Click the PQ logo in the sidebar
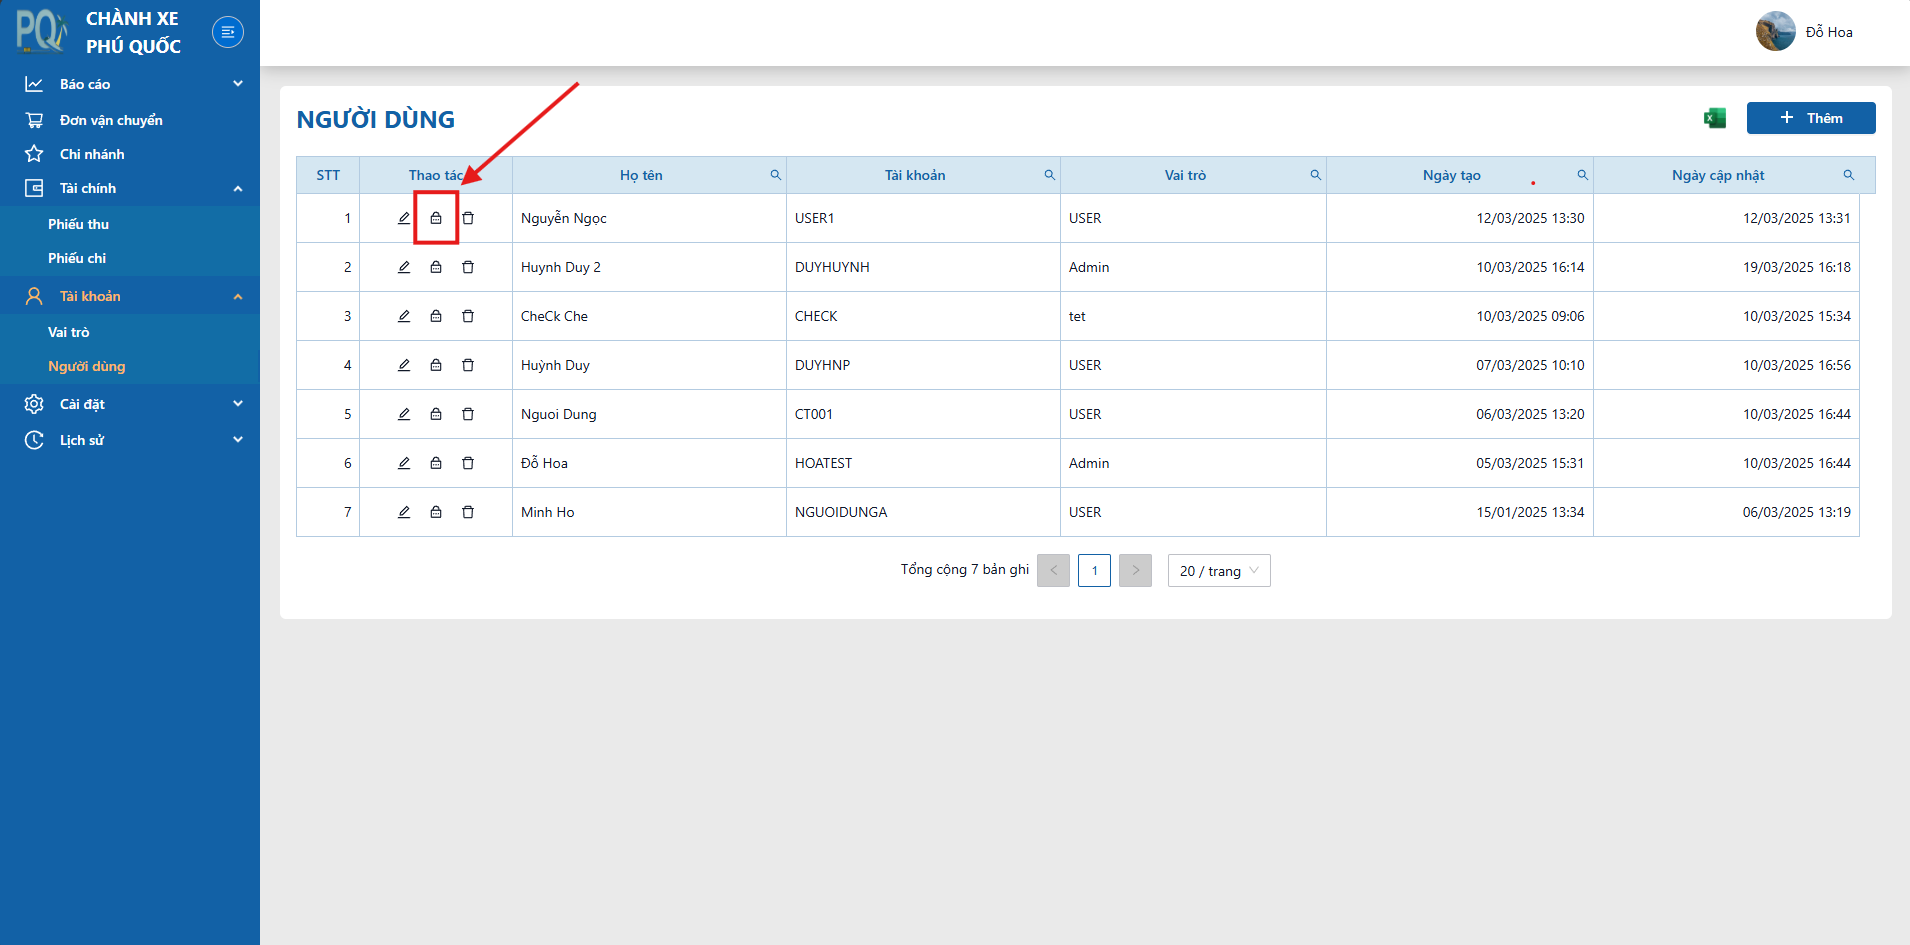This screenshot has height=945, width=1910. coord(41,31)
